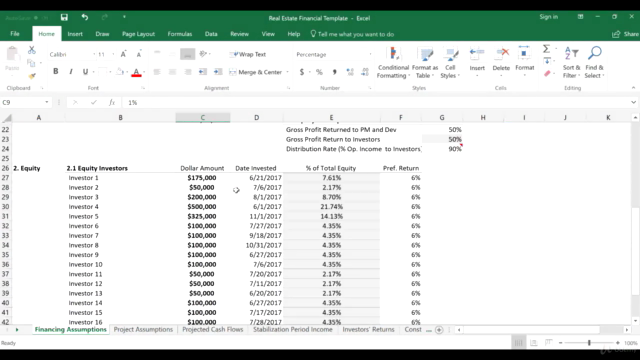
Task: Select column C header
Action: click(x=203, y=118)
